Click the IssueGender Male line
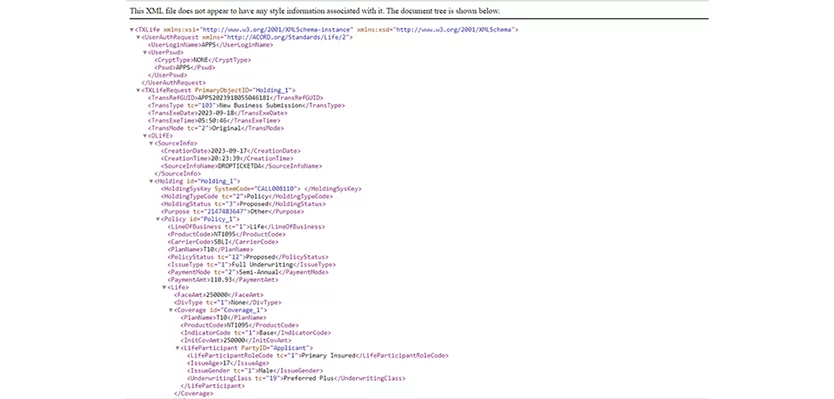834x399 pixels. coord(255,370)
